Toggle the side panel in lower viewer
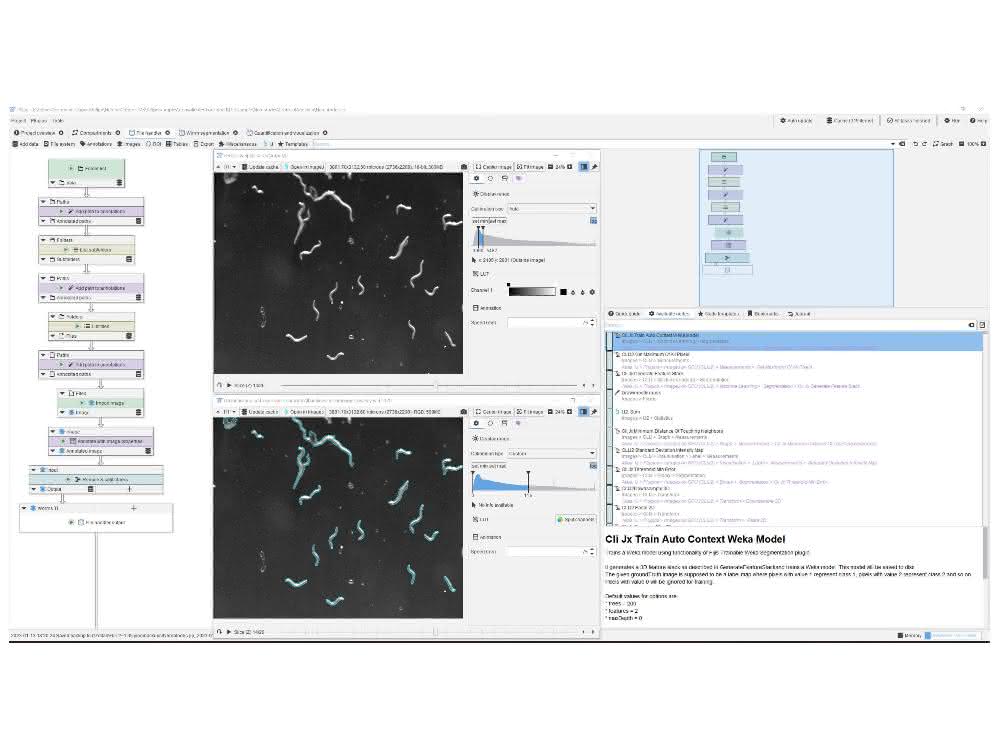This screenshot has width=1000, height=750. pos(584,412)
